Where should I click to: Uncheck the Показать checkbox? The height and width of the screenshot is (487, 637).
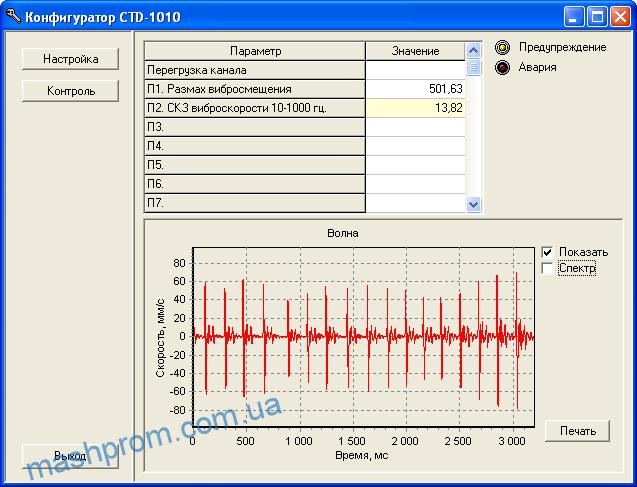tap(547, 252)
